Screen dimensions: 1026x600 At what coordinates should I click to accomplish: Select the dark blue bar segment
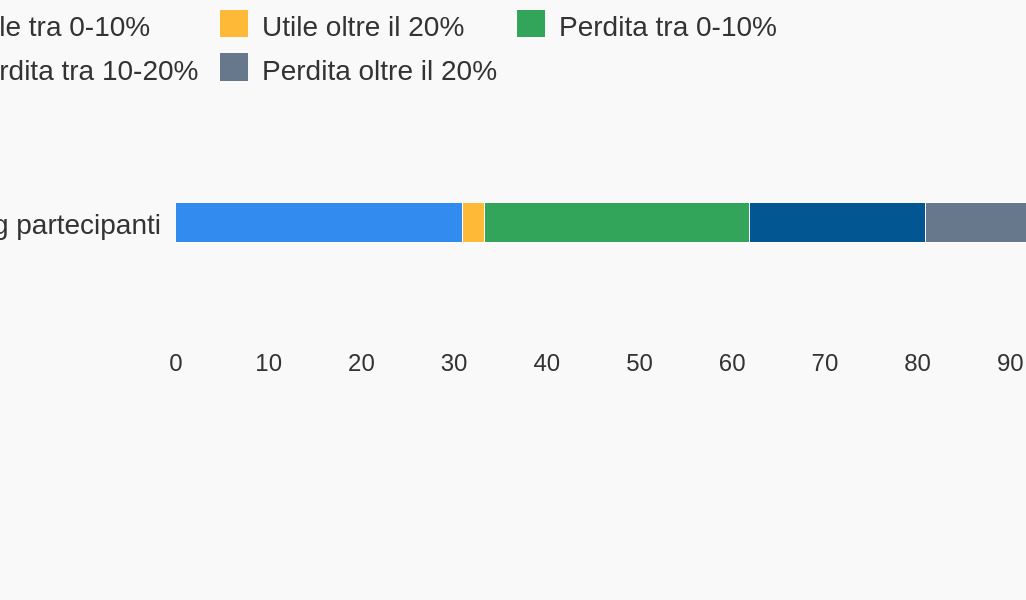837,223
